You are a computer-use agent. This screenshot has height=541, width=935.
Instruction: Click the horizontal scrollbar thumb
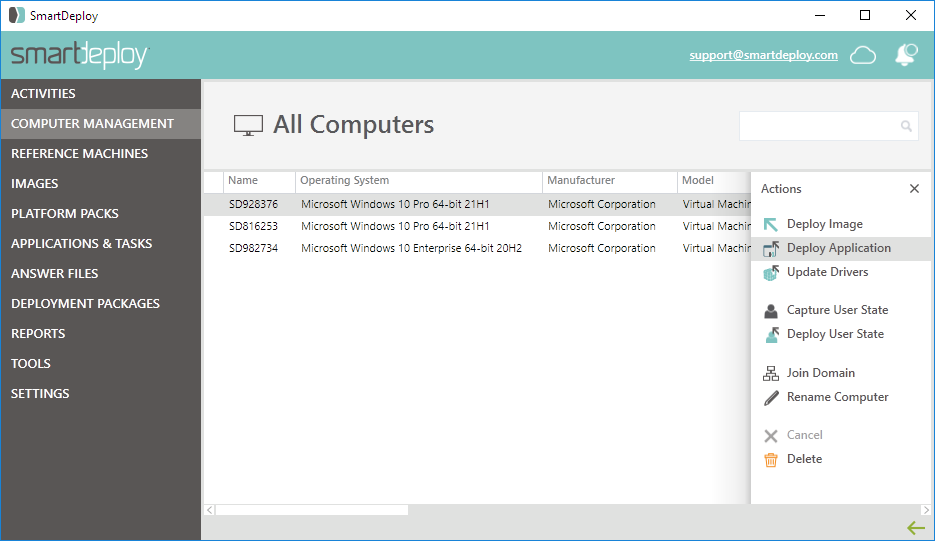click(x=312, y=511)
